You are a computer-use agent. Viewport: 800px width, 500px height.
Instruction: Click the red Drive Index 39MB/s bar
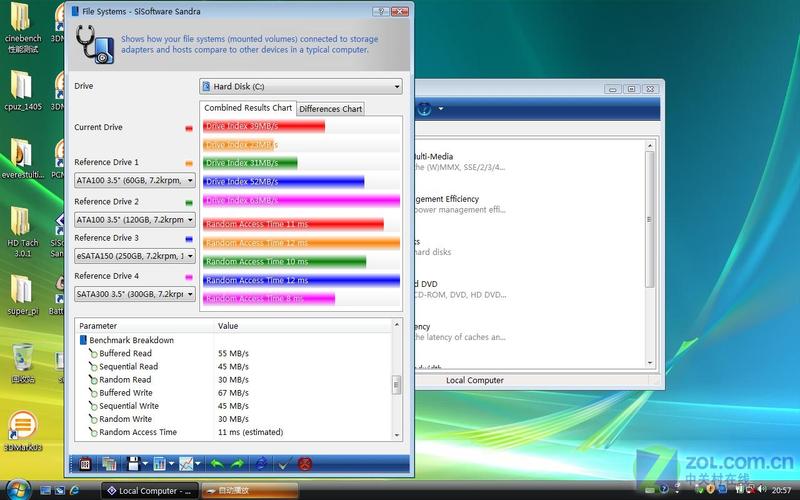click(x=264, y=126)
